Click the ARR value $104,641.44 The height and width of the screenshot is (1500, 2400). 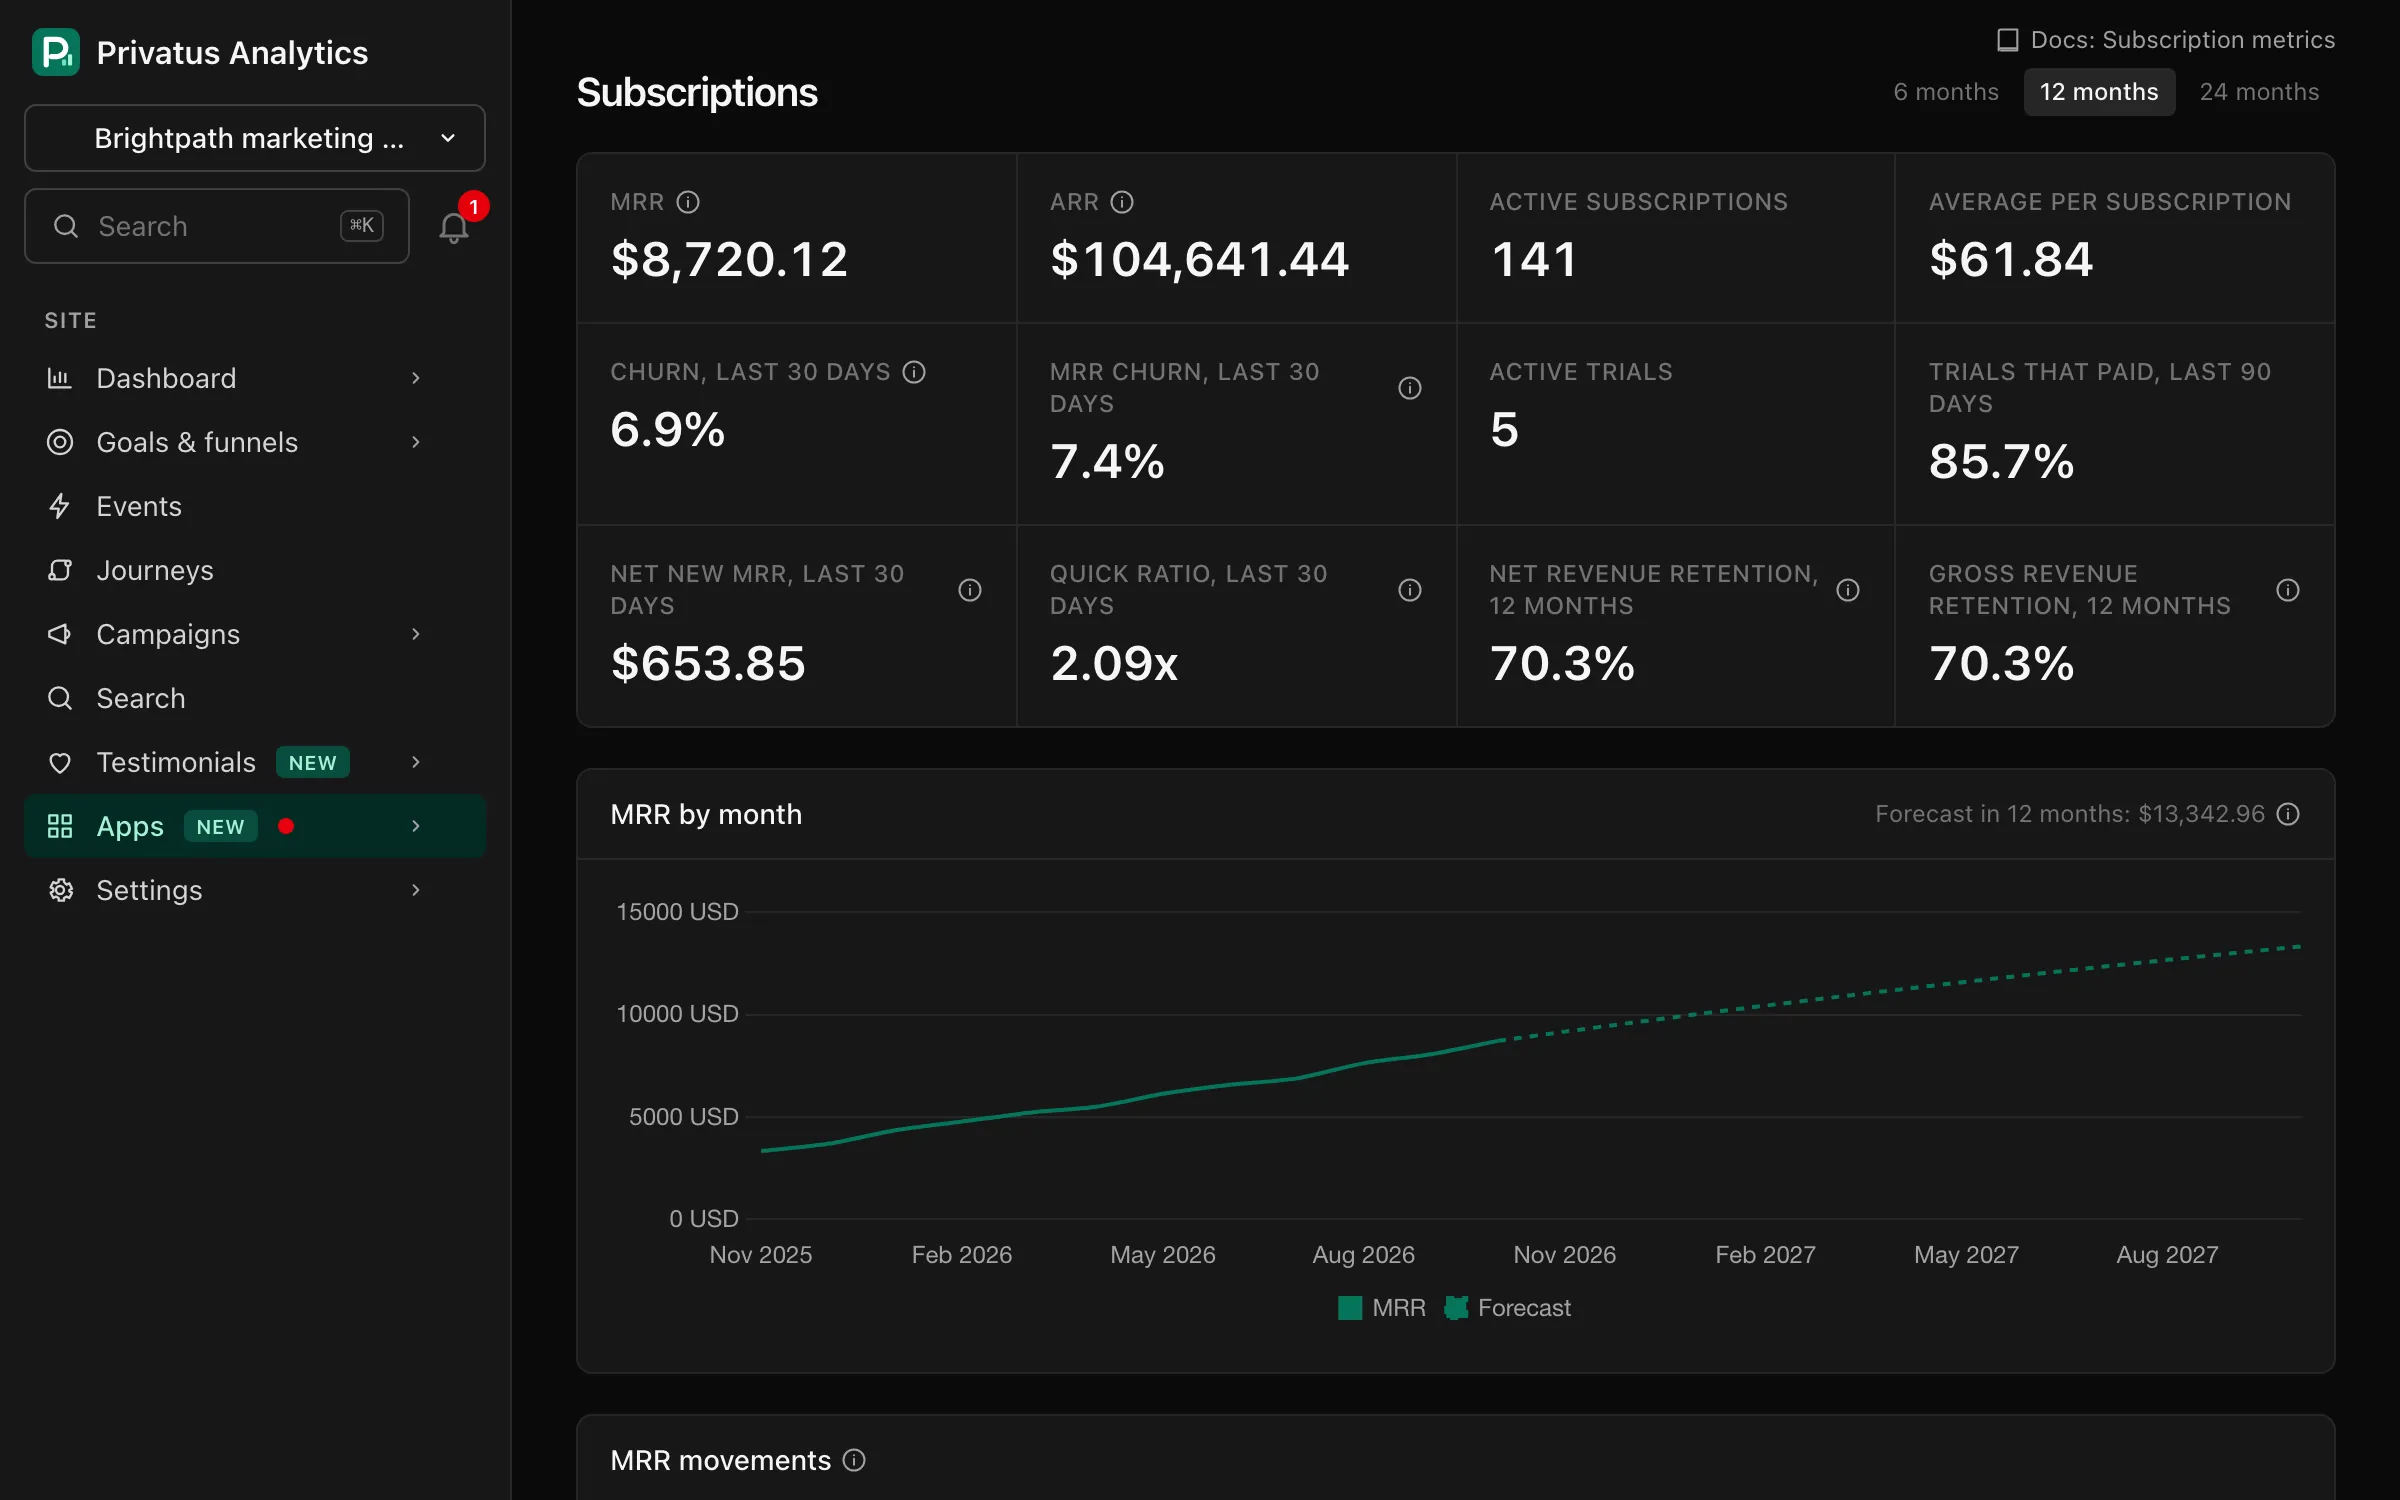pyautogui.click(x=1199, y=260)
